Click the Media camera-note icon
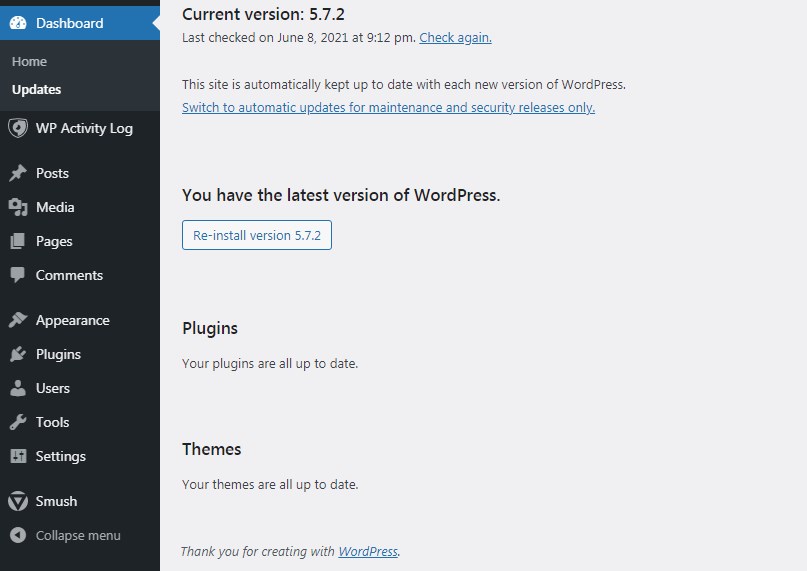 click(18, 207)
